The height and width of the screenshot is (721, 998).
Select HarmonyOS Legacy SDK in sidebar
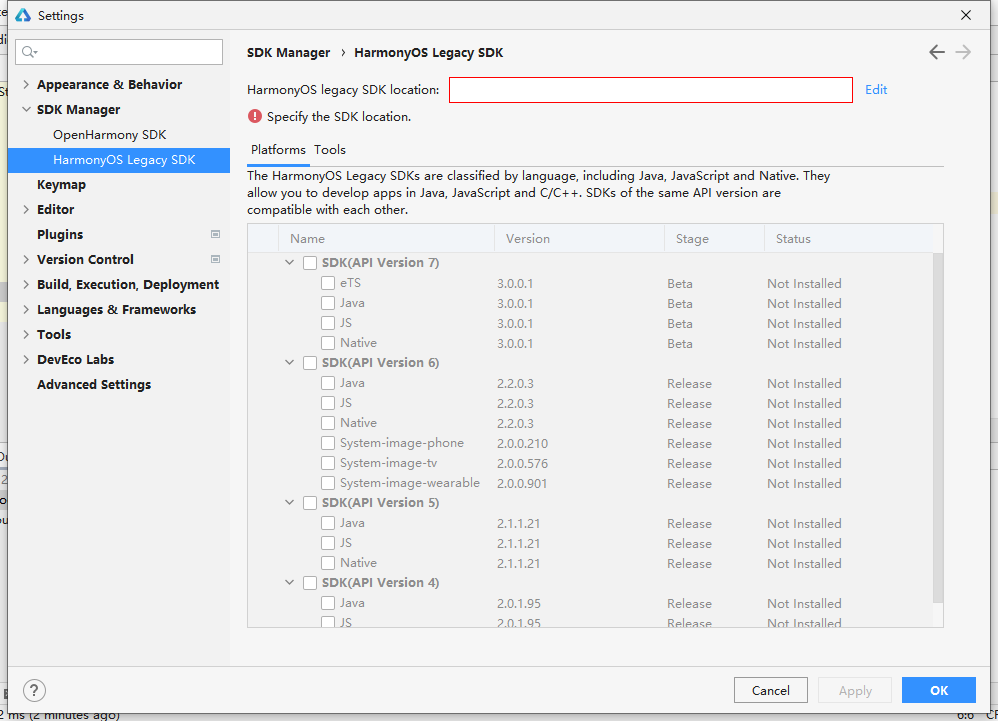click(x=119, y=160)
